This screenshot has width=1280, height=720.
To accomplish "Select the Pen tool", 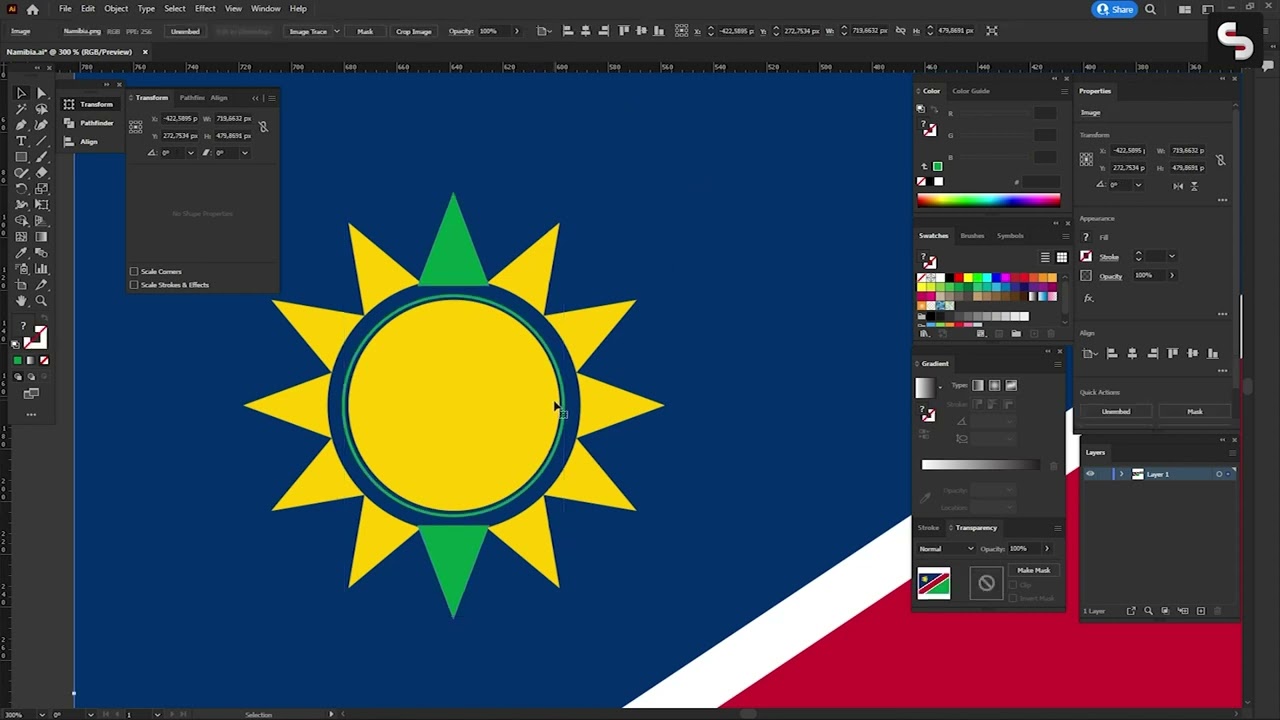I will [x=21, y=125].
